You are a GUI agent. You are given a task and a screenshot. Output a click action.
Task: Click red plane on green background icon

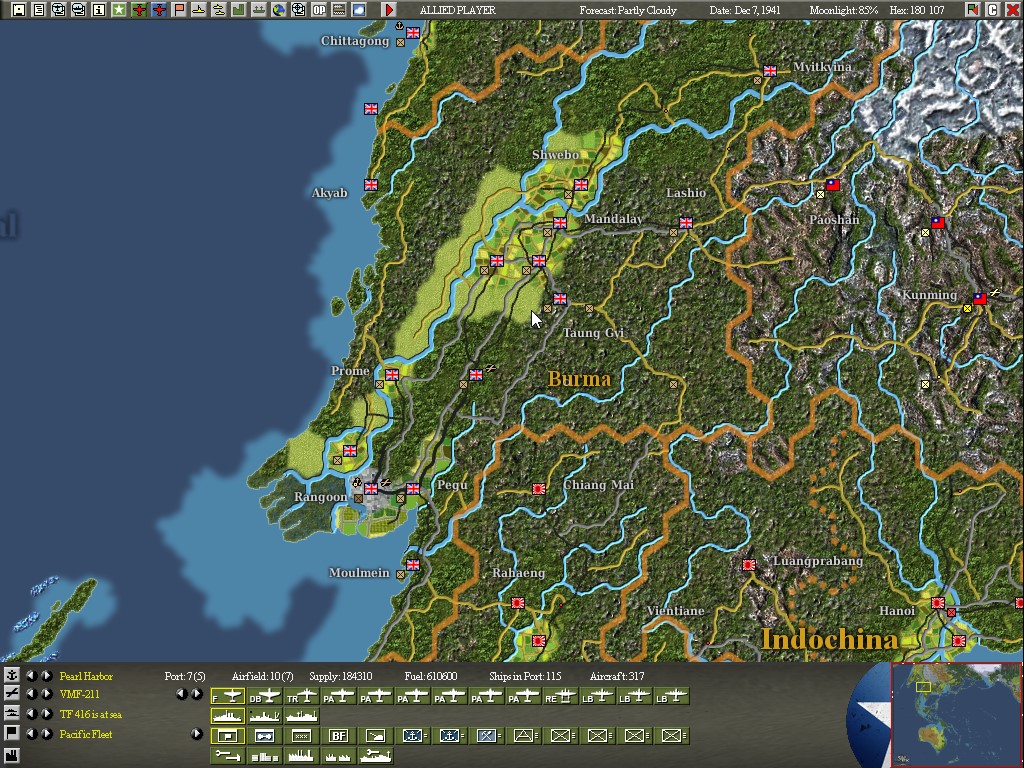click(x=138, y=10)
